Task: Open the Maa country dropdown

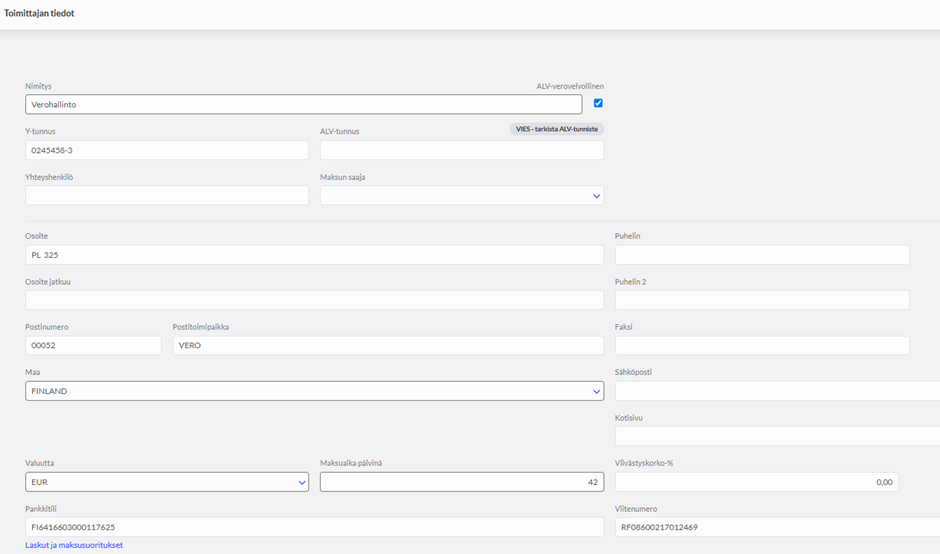Action: [x=314, y=391]
